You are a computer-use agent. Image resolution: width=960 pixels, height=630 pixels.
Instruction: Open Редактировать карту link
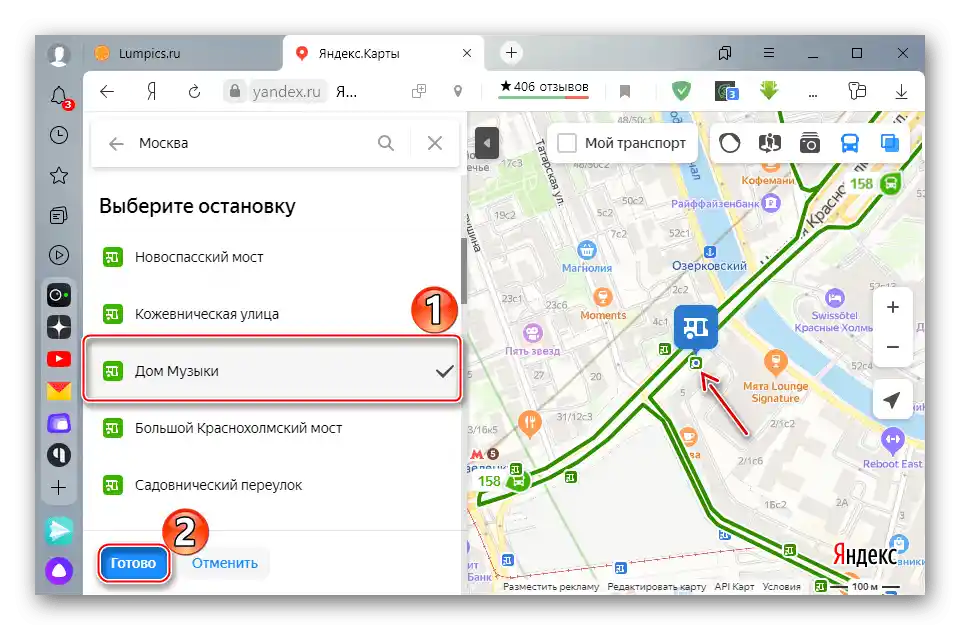[656, 587]
